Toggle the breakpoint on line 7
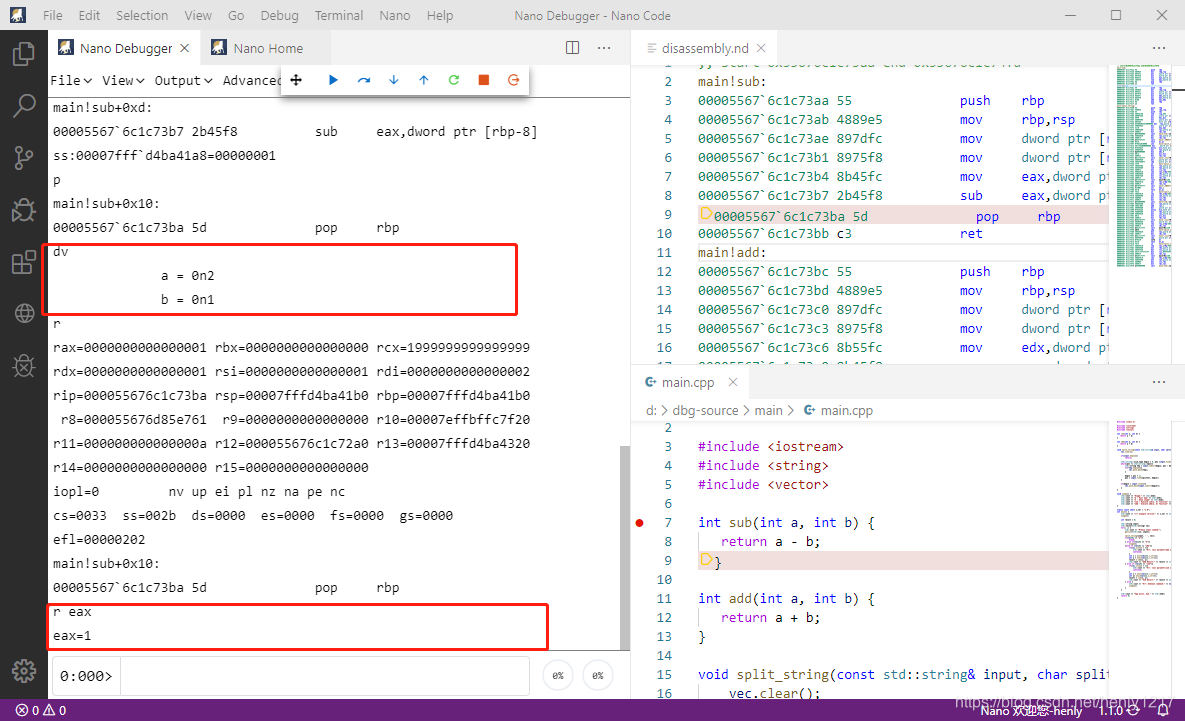1185x721 pixels. pos(640,523)
